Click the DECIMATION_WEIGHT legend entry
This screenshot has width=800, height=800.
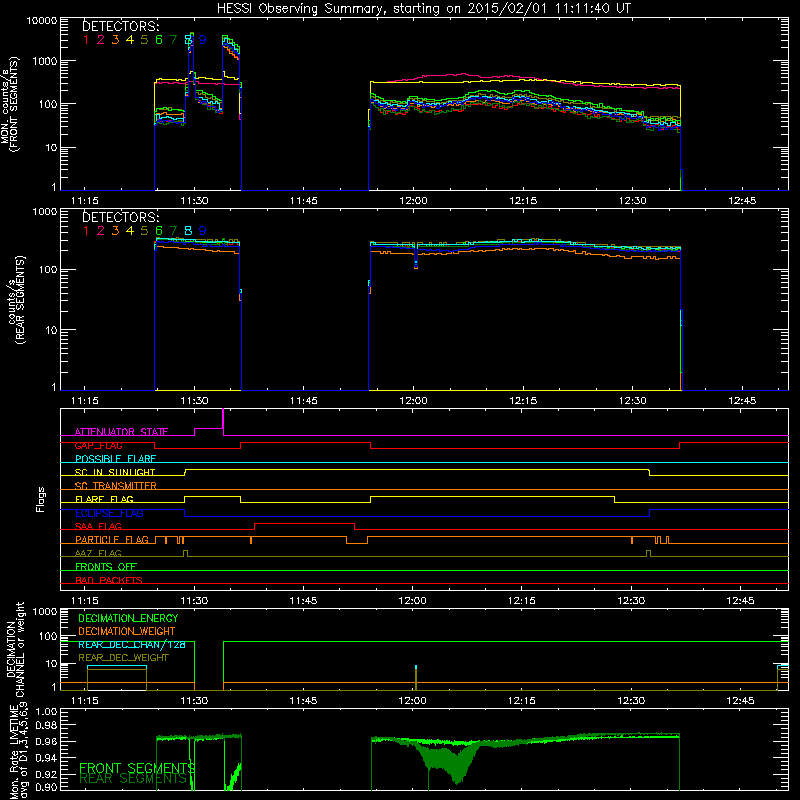pyautogui.click(x=127, y=631)
